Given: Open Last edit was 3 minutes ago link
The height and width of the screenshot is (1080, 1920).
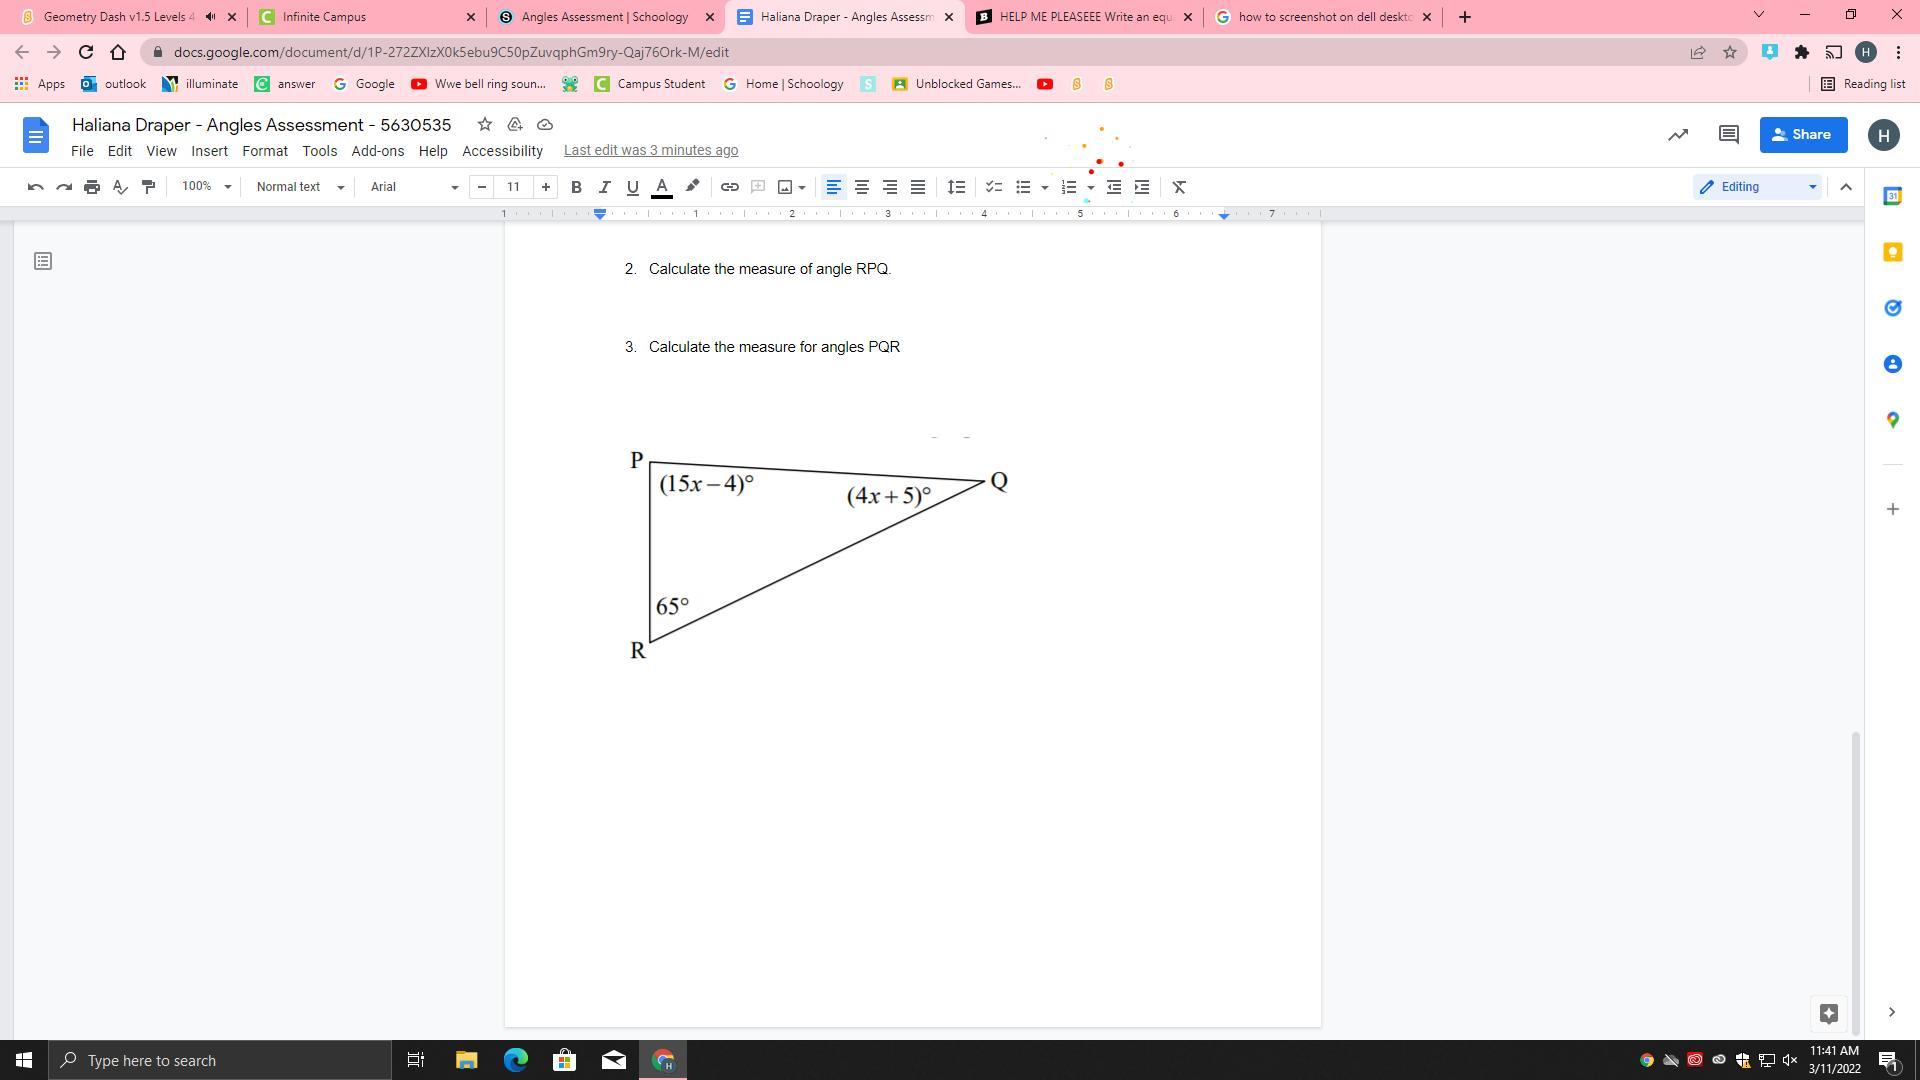Looking at the screenshot, I should pos(651,150).
